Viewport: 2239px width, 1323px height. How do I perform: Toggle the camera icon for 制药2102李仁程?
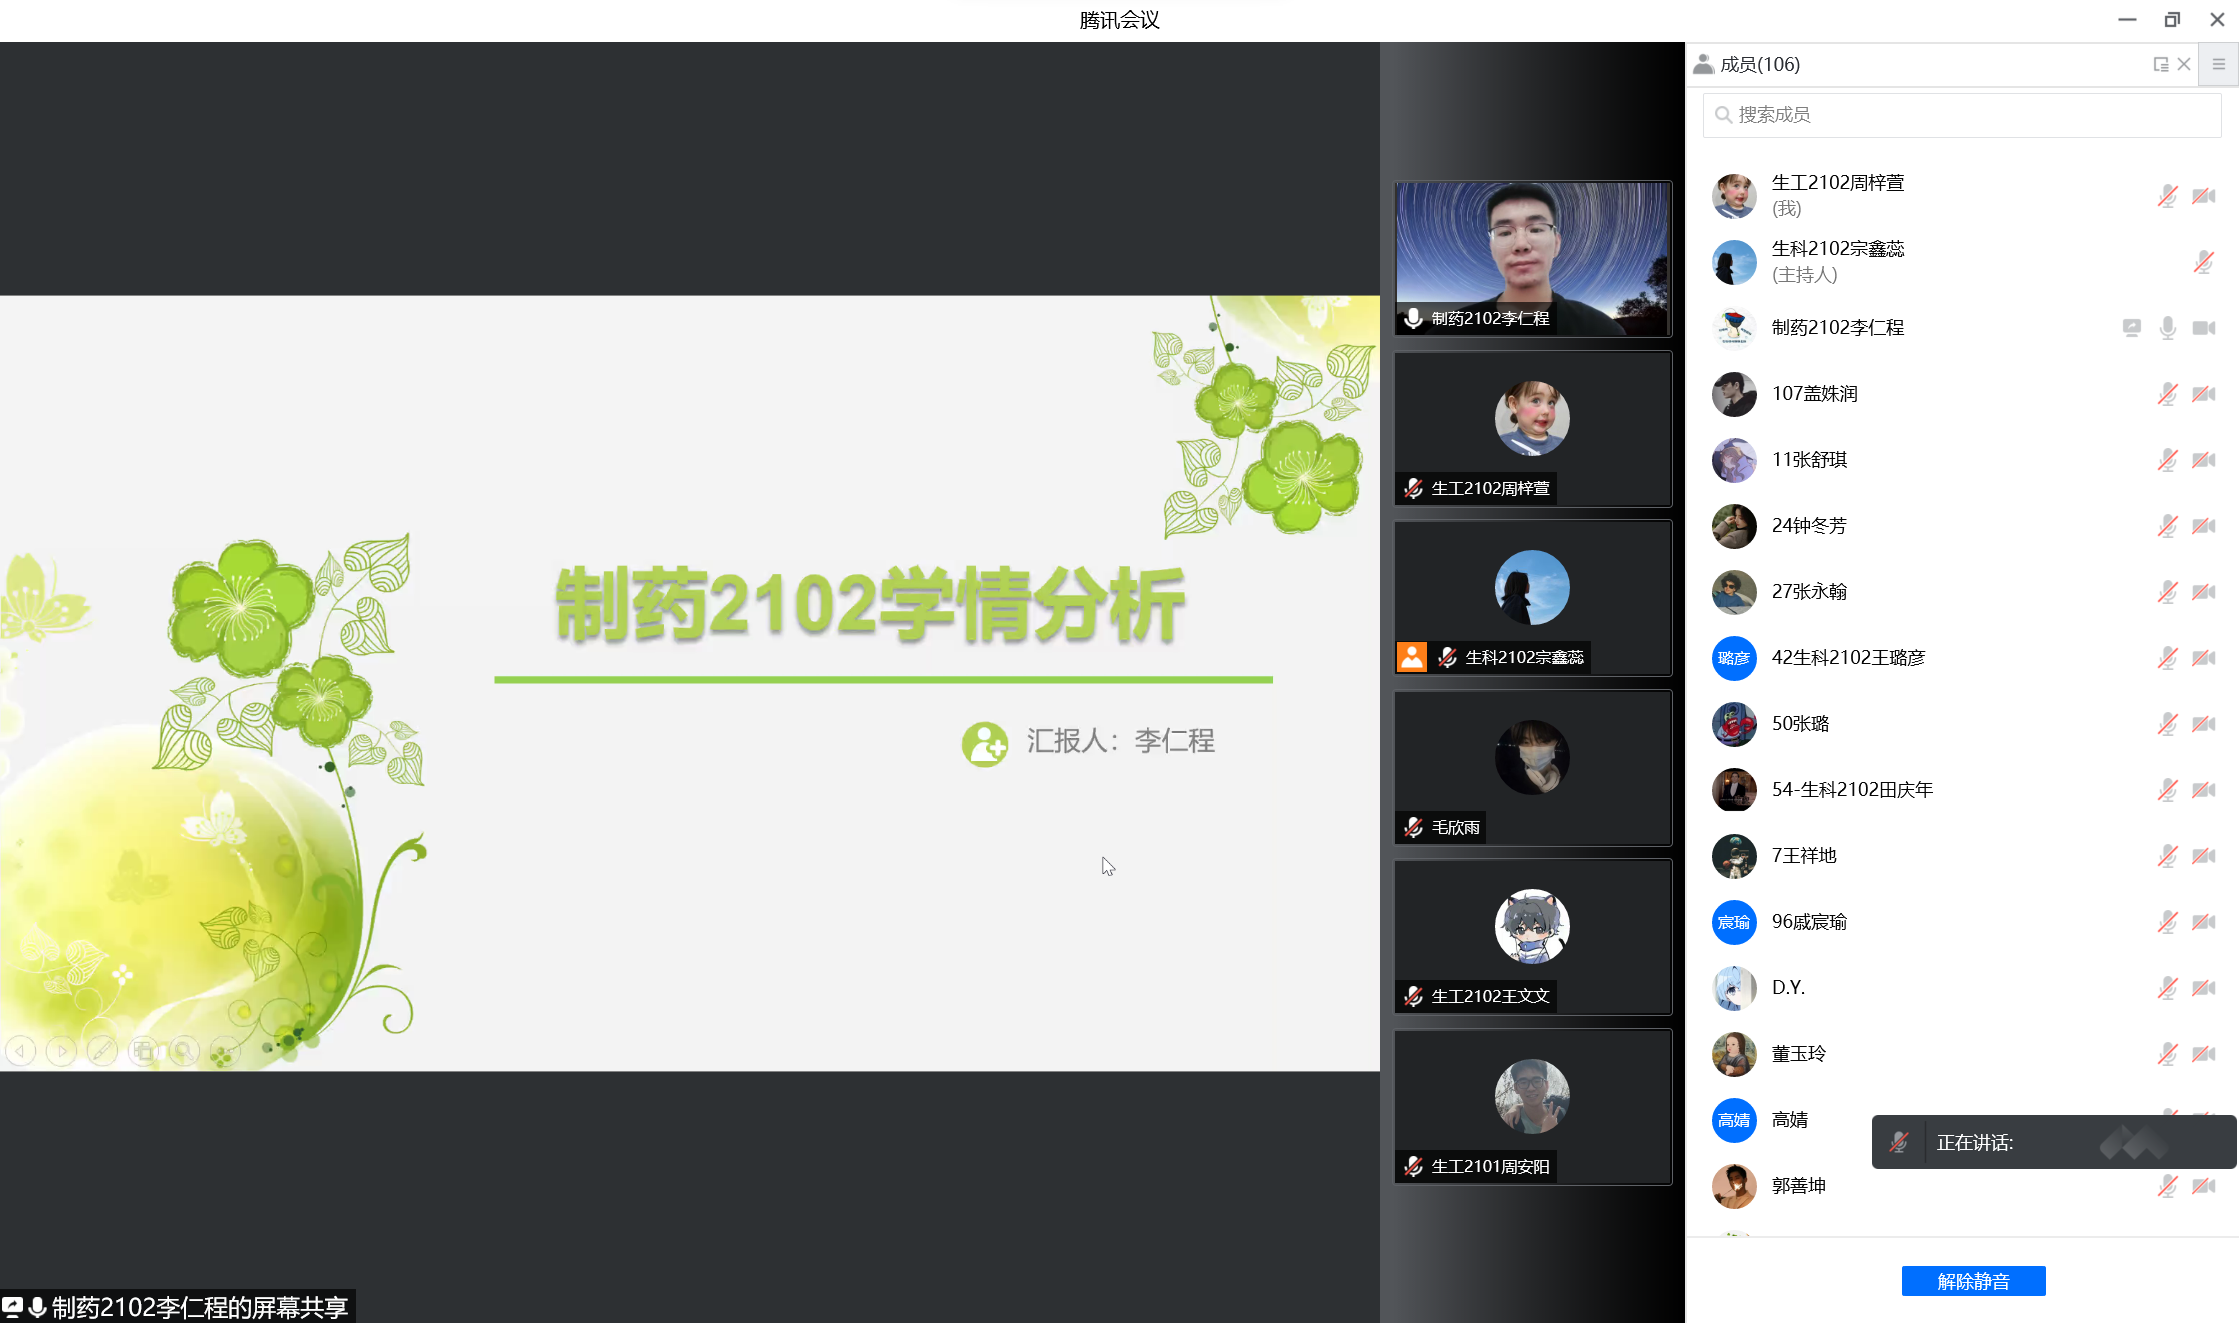(2203, 328)
